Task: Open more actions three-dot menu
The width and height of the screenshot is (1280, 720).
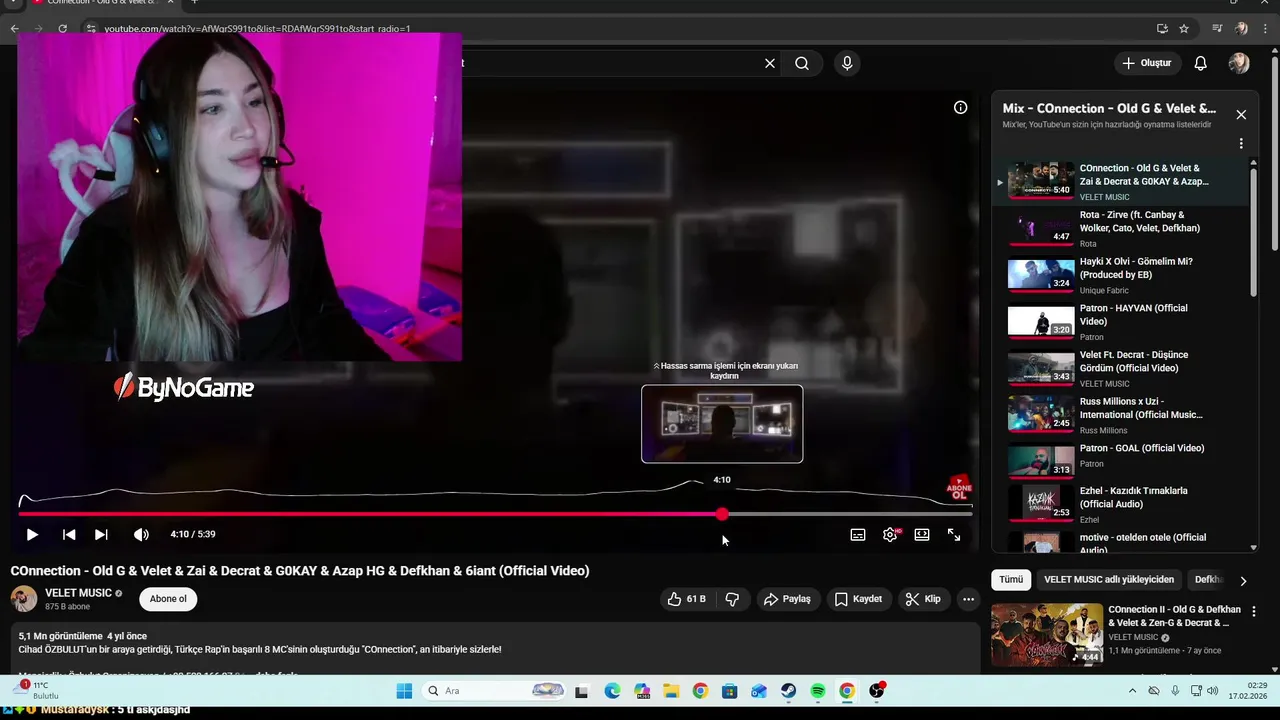Action: coord(968,599)
